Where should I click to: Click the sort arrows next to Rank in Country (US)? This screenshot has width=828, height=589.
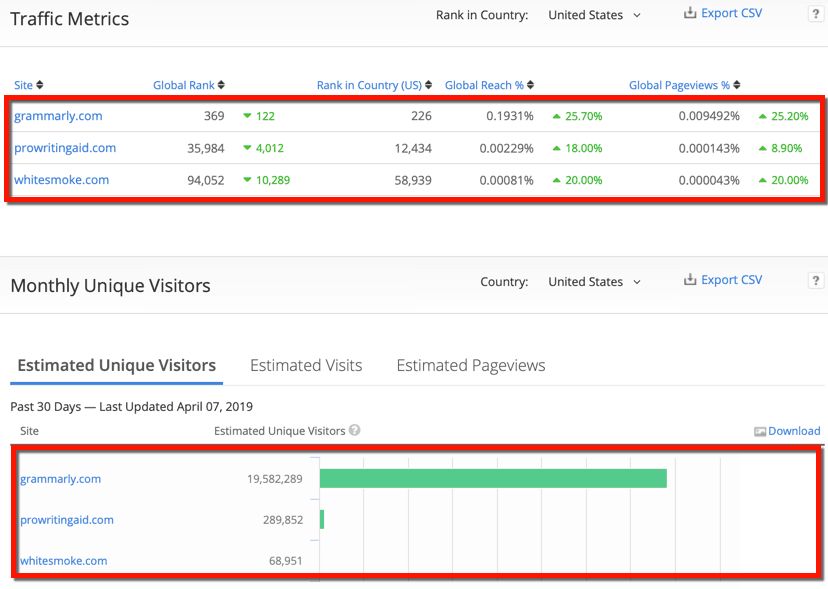coord(428,85)
